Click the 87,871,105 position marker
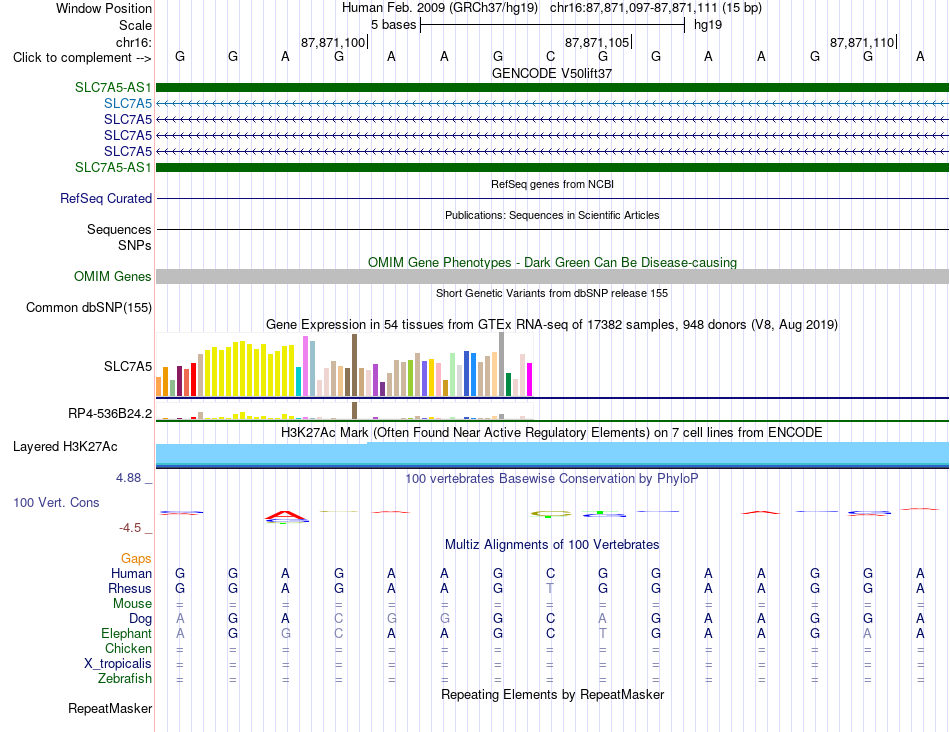 pos(597,42)
